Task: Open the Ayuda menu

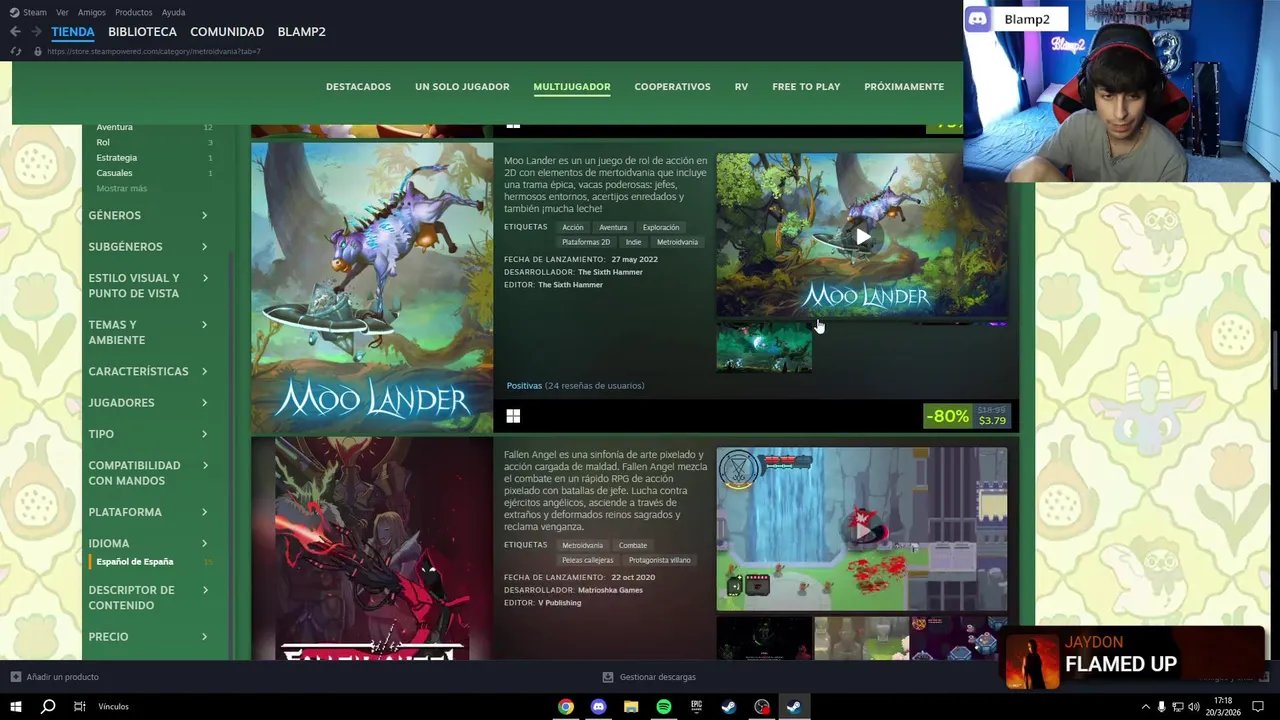Action: 173,12
